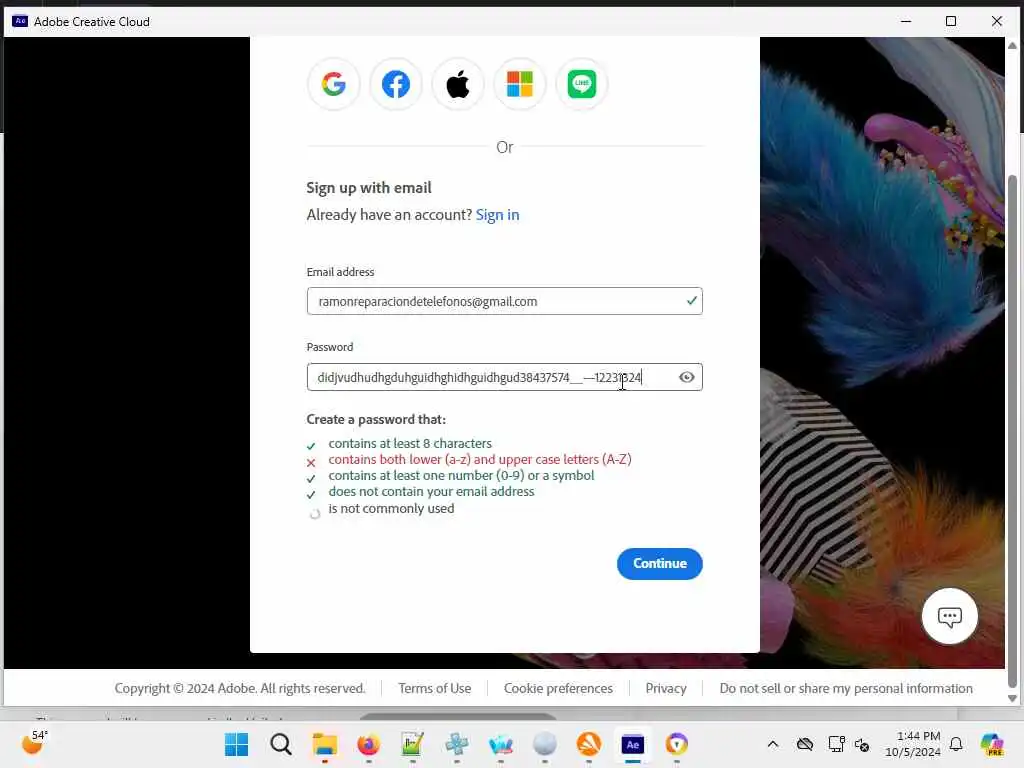Open the chat support bubble
The height and width of the screenshot is (768, 1024).
950,616
